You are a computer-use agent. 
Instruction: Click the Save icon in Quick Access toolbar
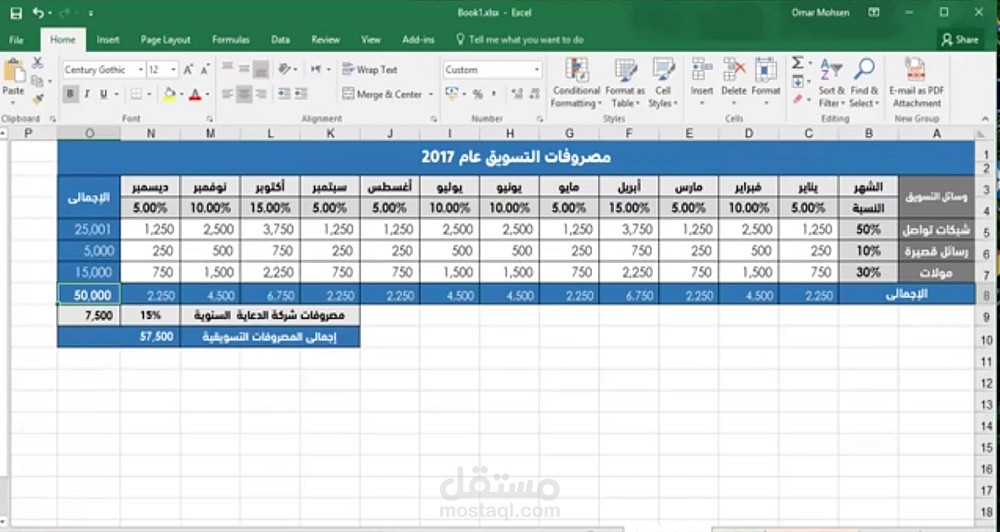(17, 13)
